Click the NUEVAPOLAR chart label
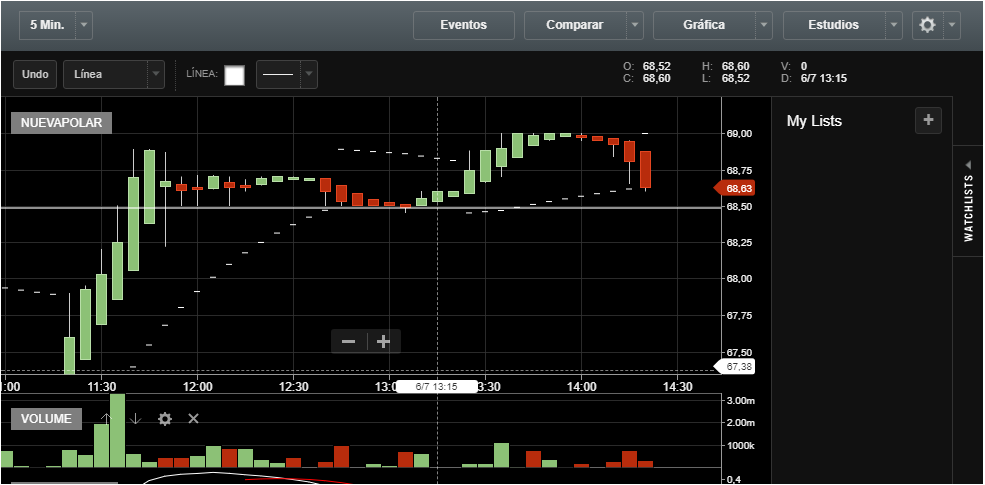The width and height of the screenshot is (985, 485). click(x=62, y=123)
